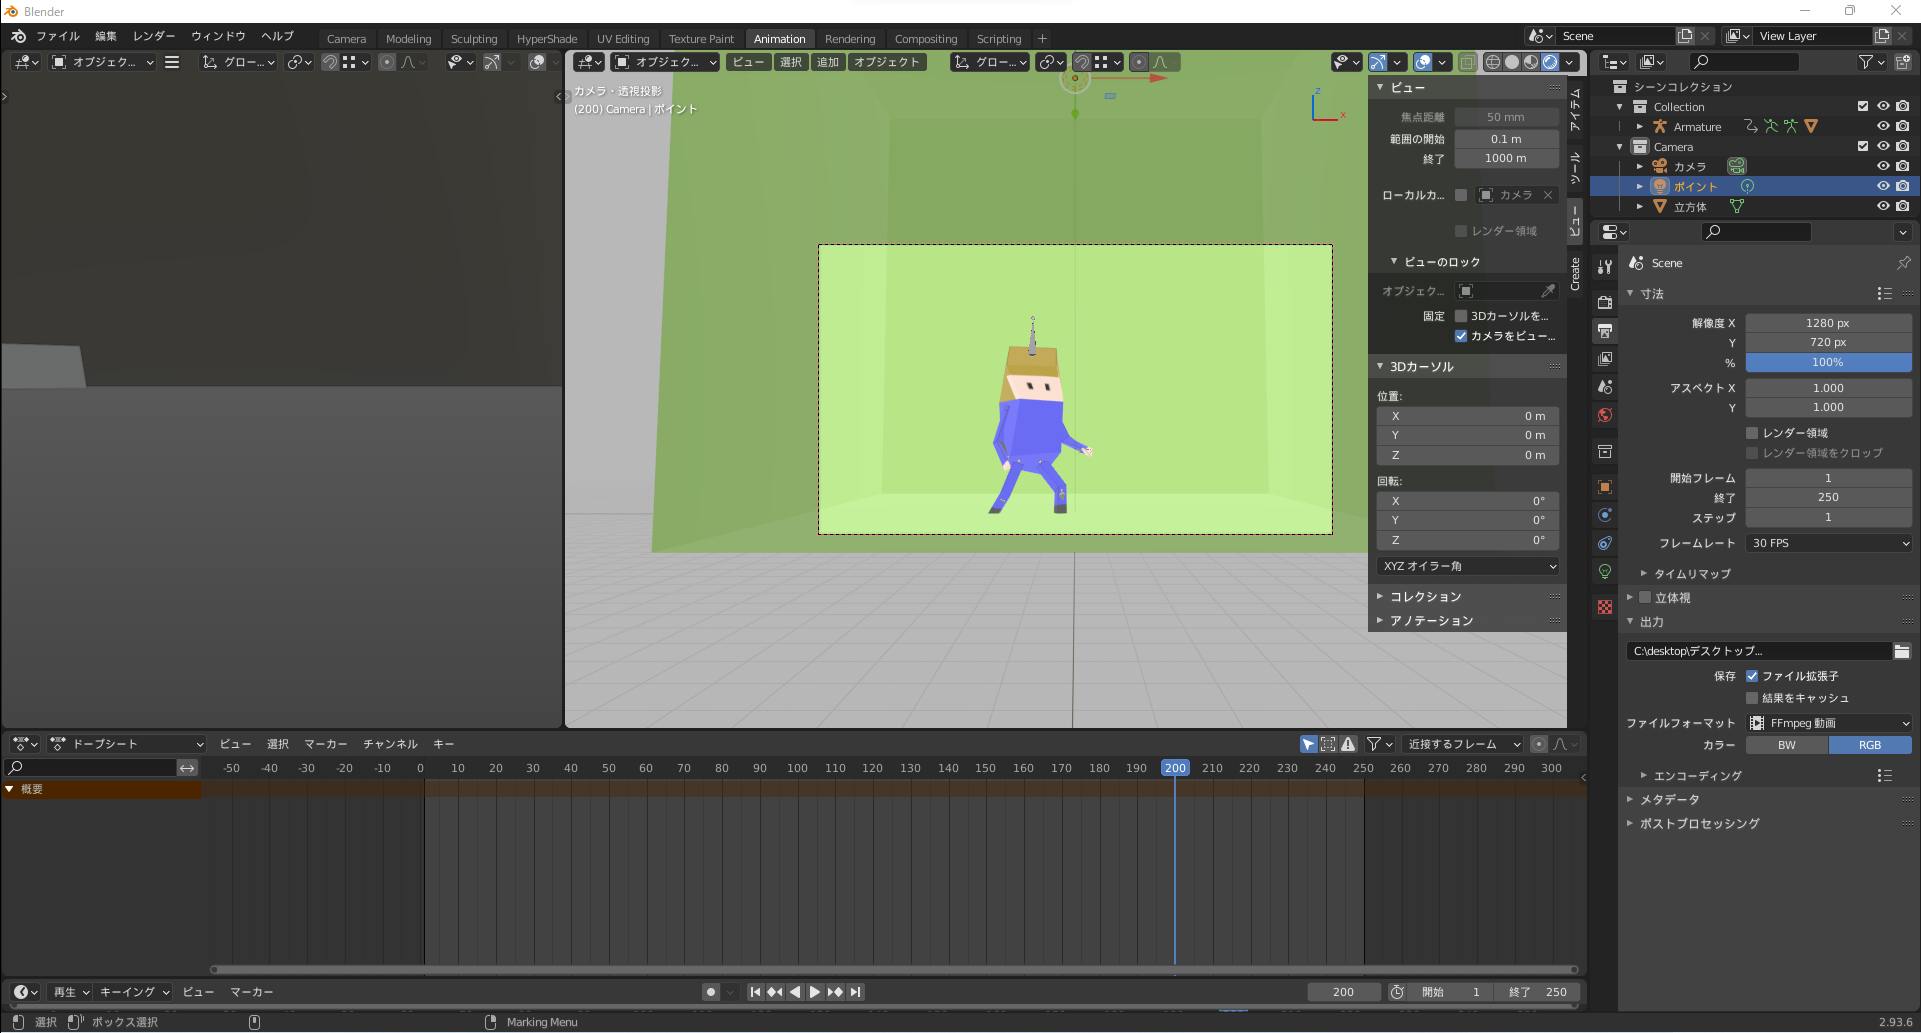Image resolution: width=1921 pixels, height=1033 pixels.
Task: Uncheck the Collection exclude checkbox
Action: click(1862, 106)
